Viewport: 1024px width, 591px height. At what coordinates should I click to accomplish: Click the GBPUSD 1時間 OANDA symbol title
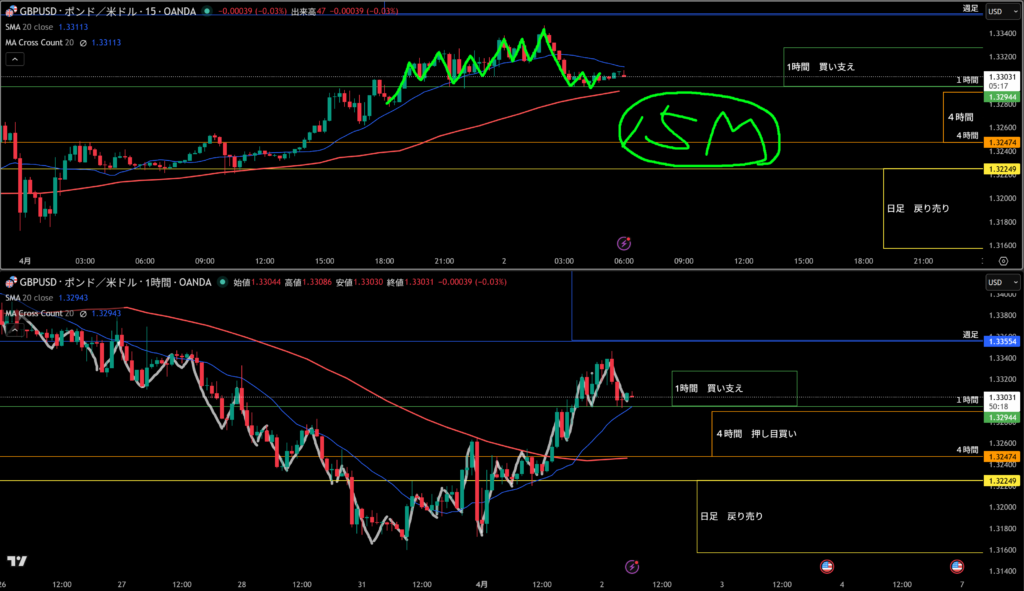112,283
